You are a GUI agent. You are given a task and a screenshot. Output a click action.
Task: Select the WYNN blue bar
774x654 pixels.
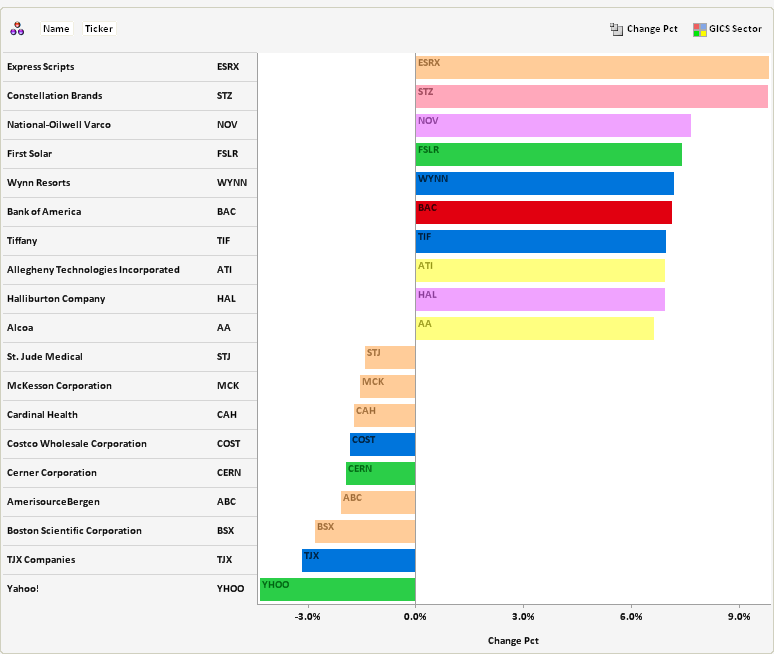point(544,184)
